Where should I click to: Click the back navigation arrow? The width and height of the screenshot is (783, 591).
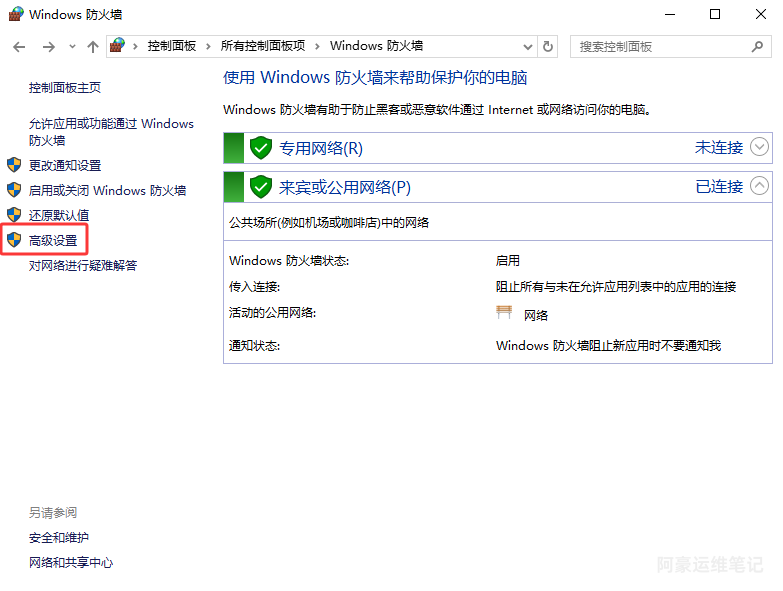click(x=20, y=47)
